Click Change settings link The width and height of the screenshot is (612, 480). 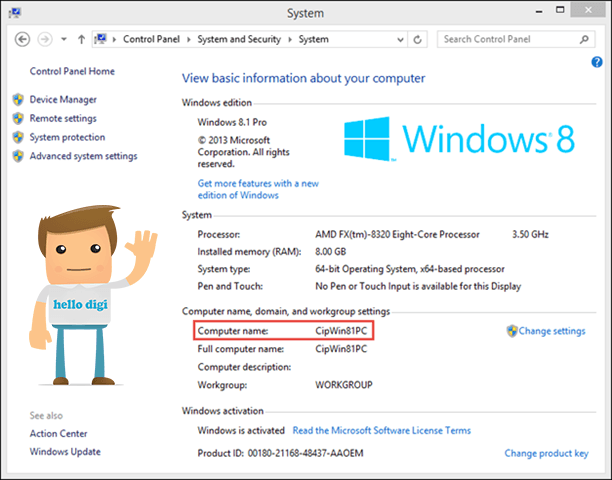(x=552, y=331)
